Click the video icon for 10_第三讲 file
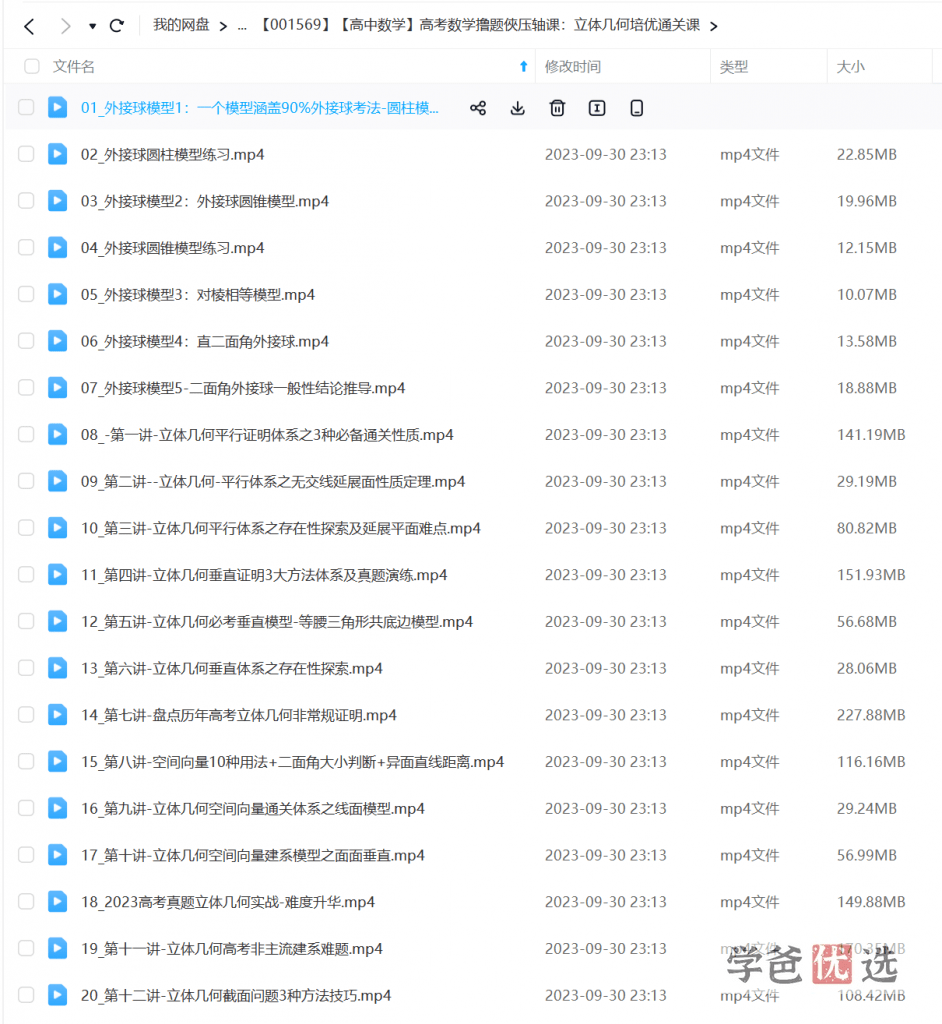 coord(57,528)
